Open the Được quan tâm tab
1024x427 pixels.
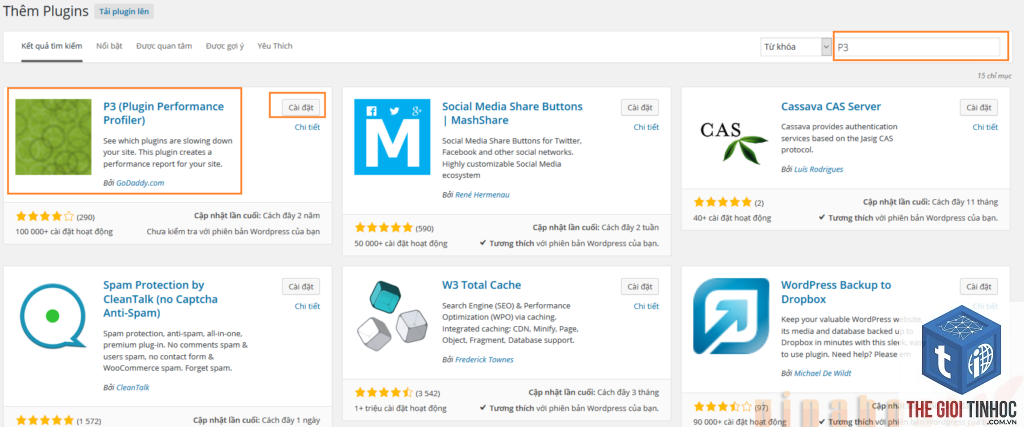click(x=164, y=46)
